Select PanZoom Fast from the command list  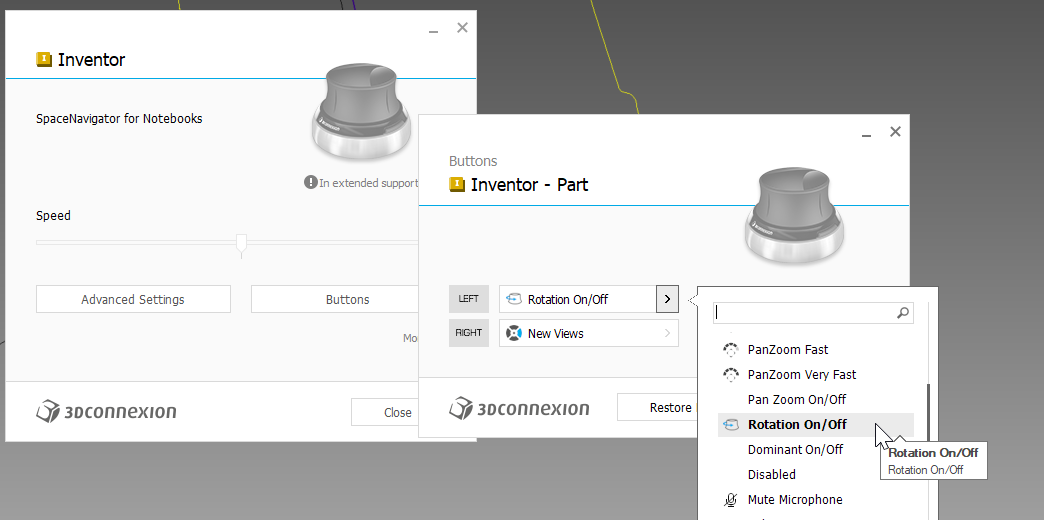click(x=816, y=350)
